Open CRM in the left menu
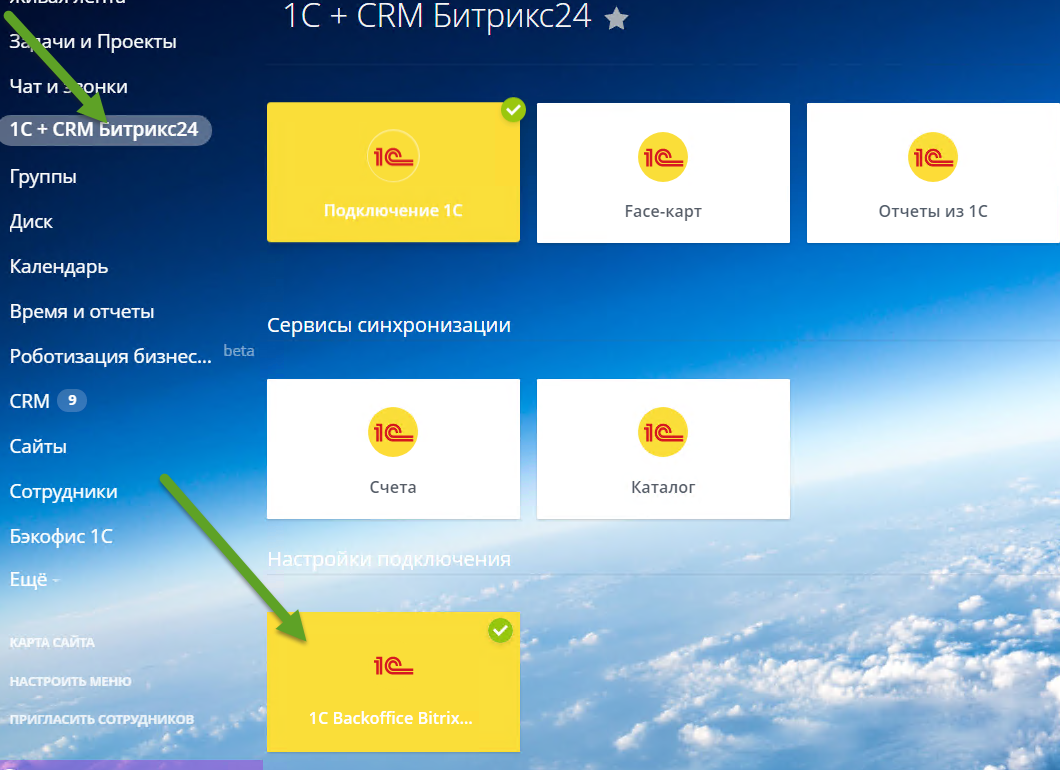The width and height of the screenshot is (1060, 770). [29, 401]
